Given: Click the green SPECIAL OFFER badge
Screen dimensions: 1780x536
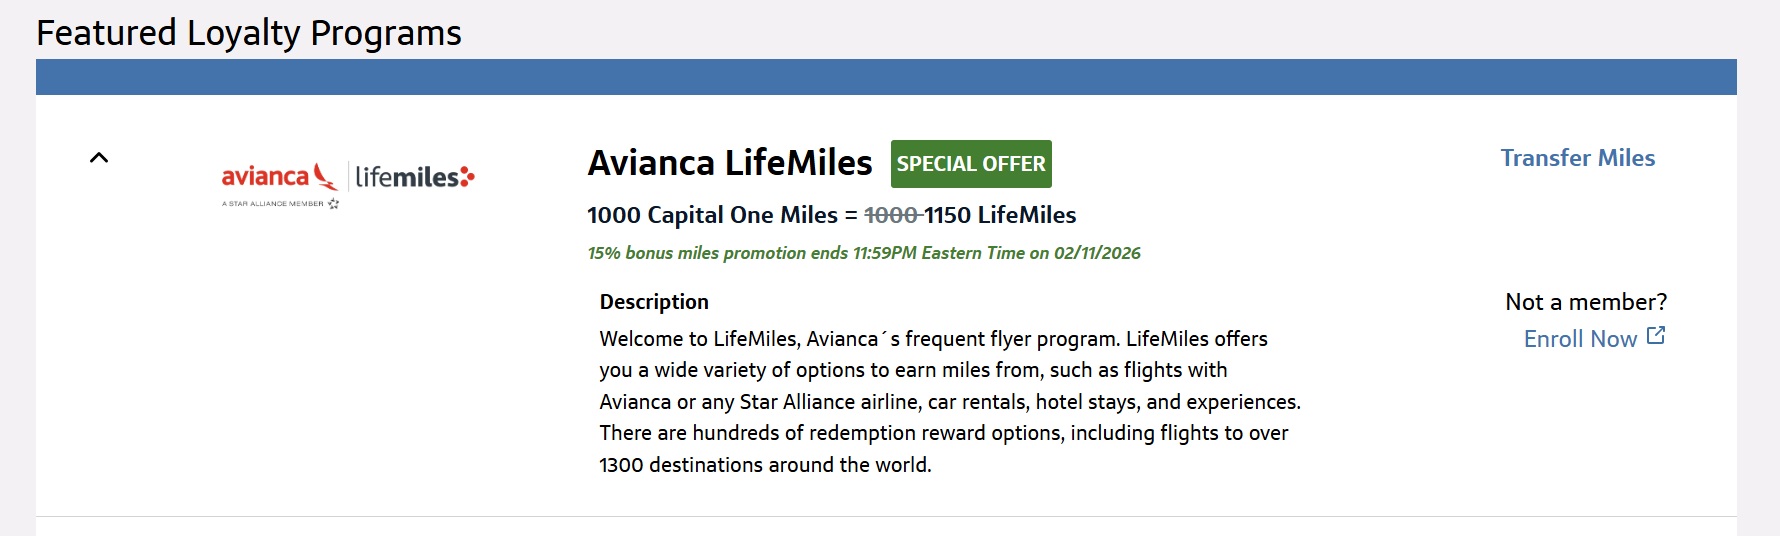Looking at the screenshot, I should point(970,164).
